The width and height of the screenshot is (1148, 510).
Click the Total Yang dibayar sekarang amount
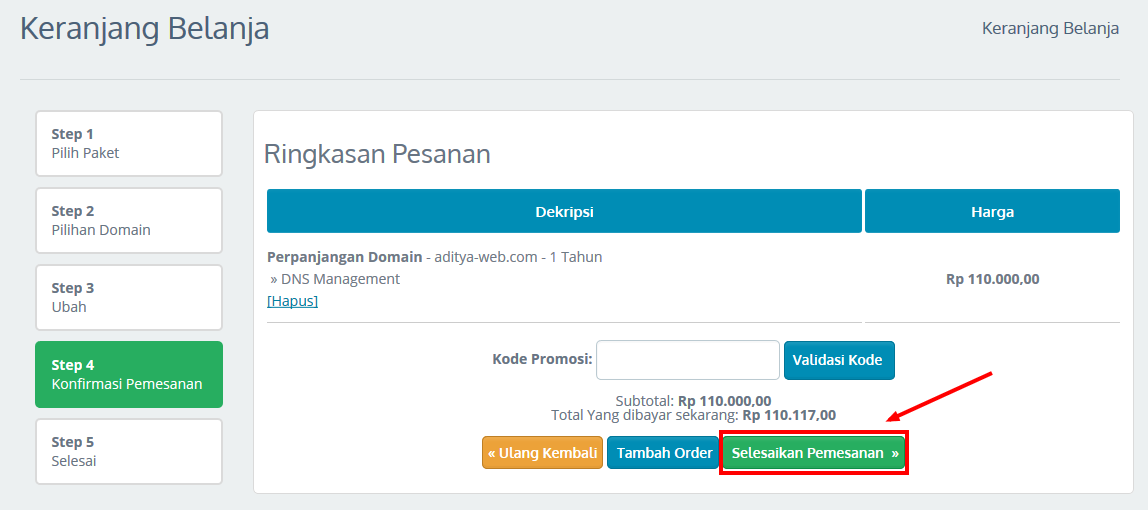(x=788, y=415)
